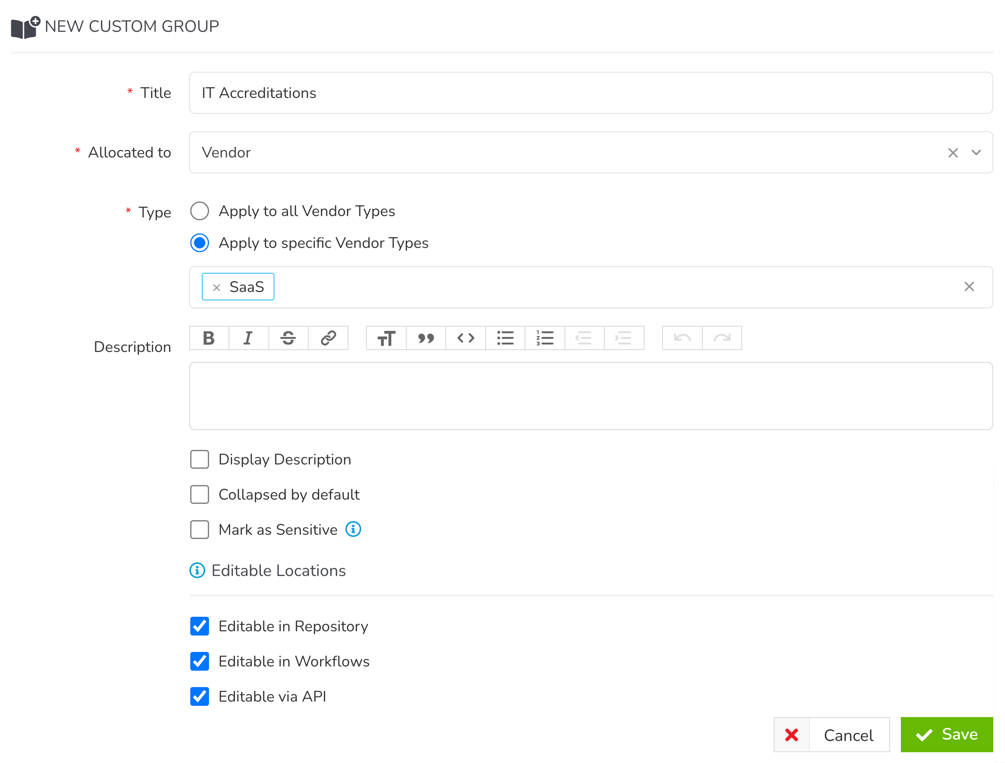1005x763 pixels.
Task: Edit the Title input field
Action: click(590, 93)
